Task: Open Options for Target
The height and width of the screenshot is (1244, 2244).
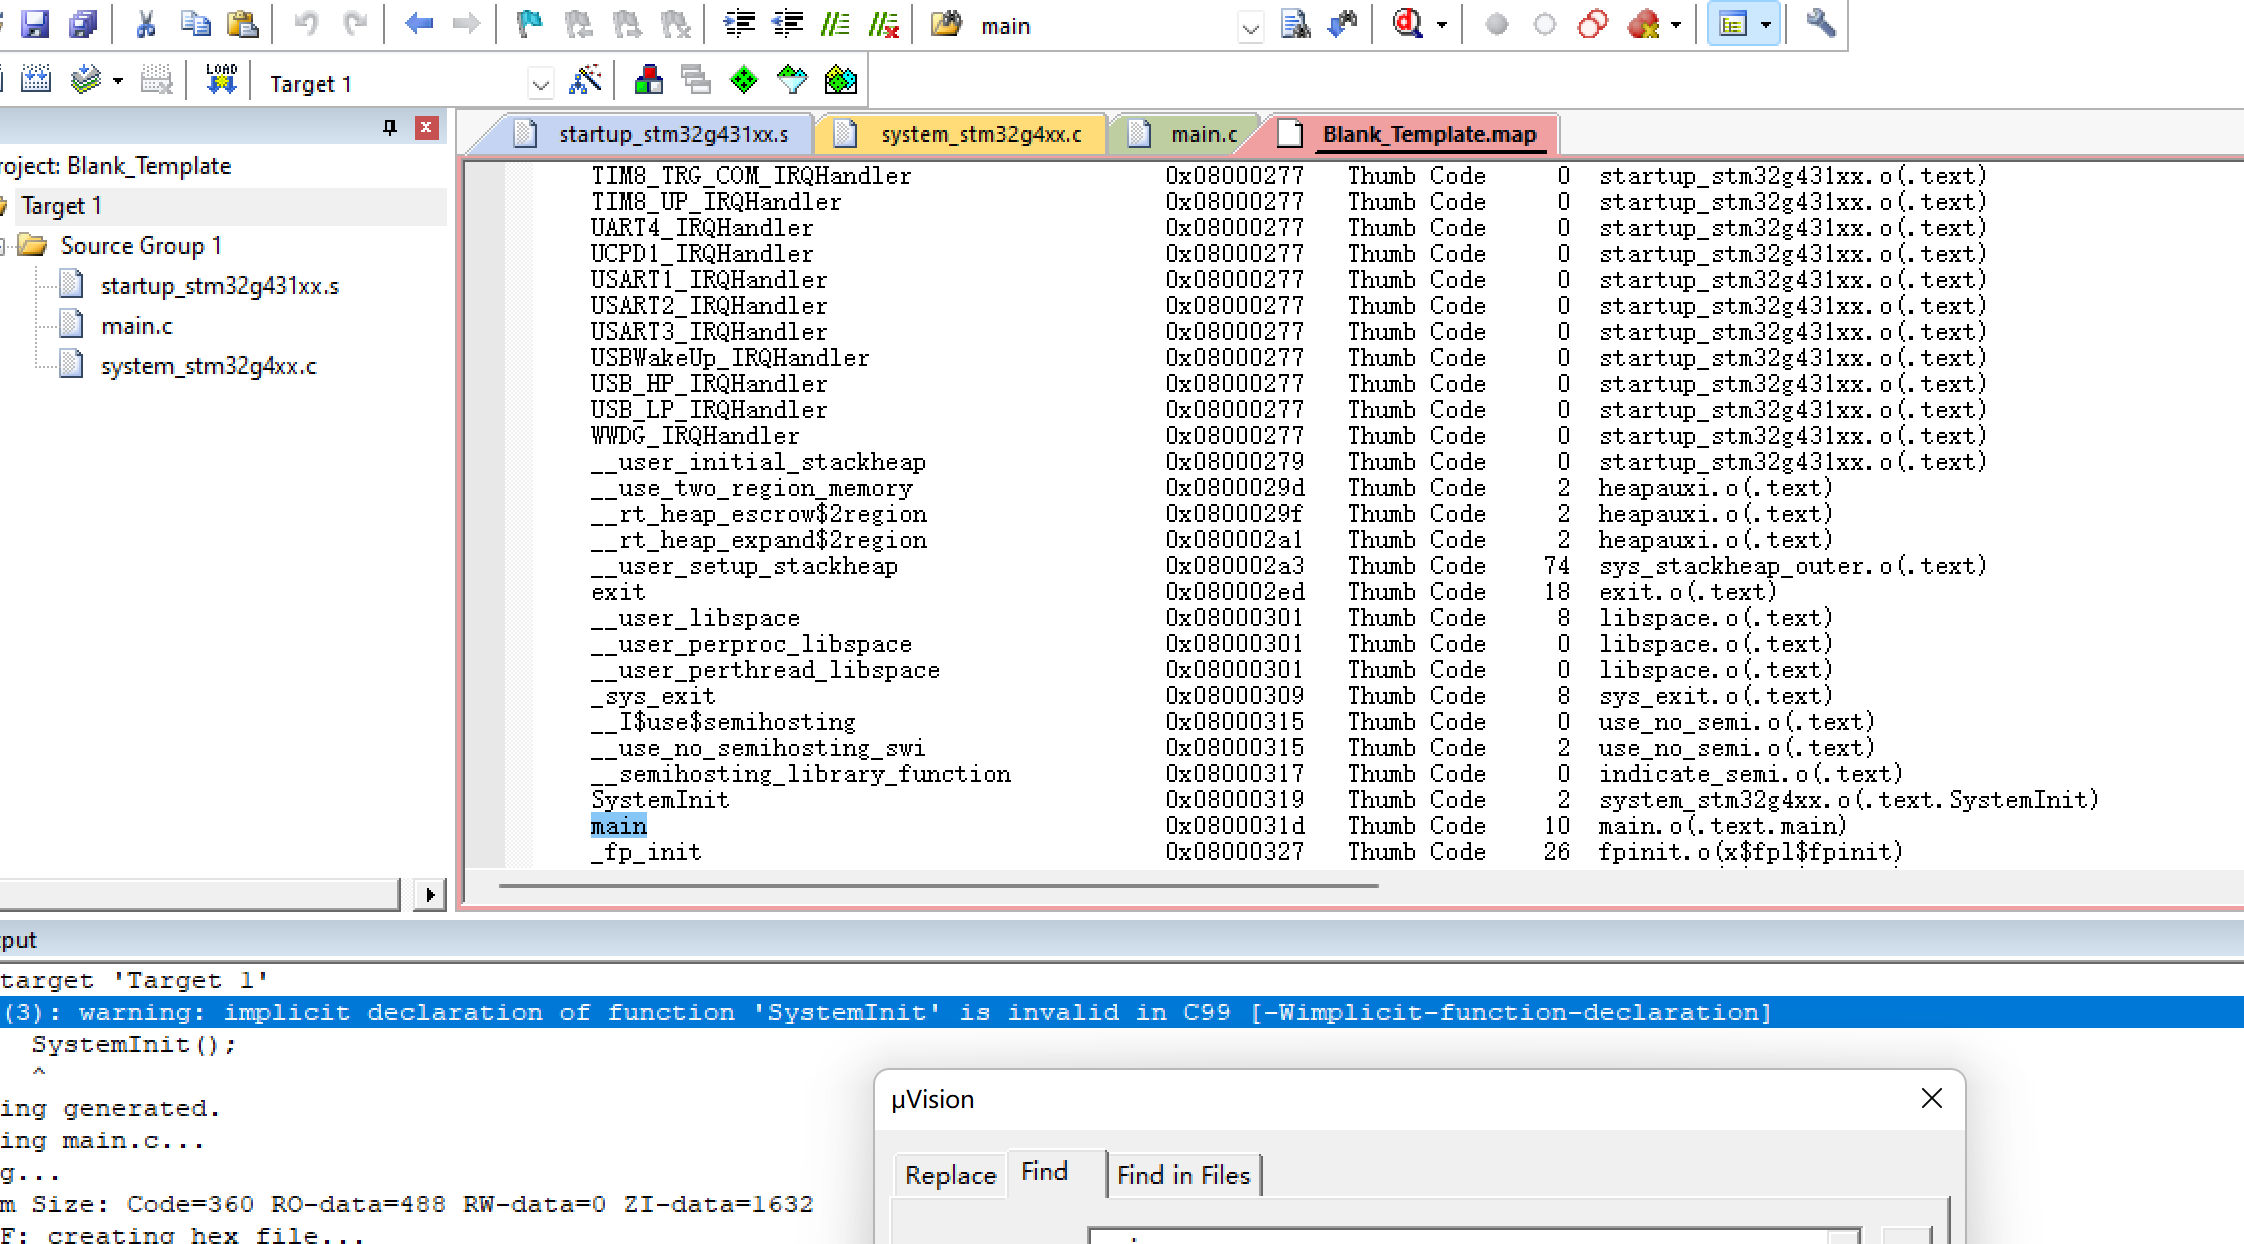Action: [x=585, y=80]
